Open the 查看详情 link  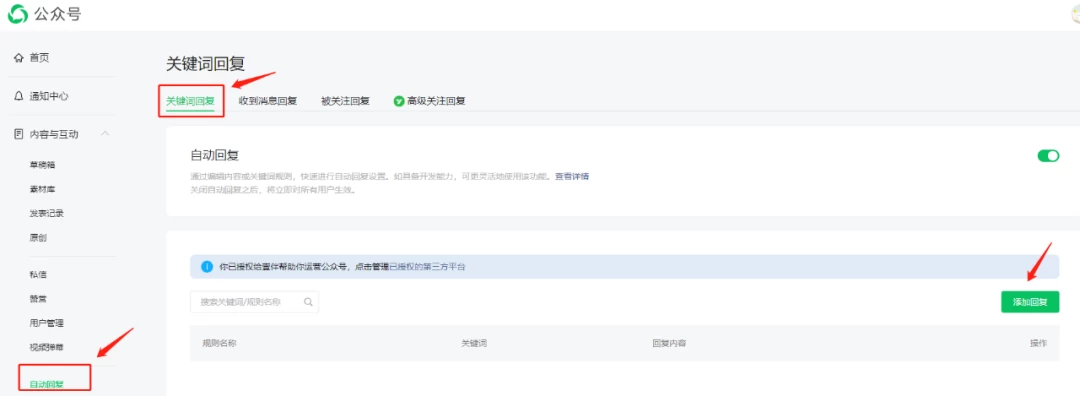point(572,176)
